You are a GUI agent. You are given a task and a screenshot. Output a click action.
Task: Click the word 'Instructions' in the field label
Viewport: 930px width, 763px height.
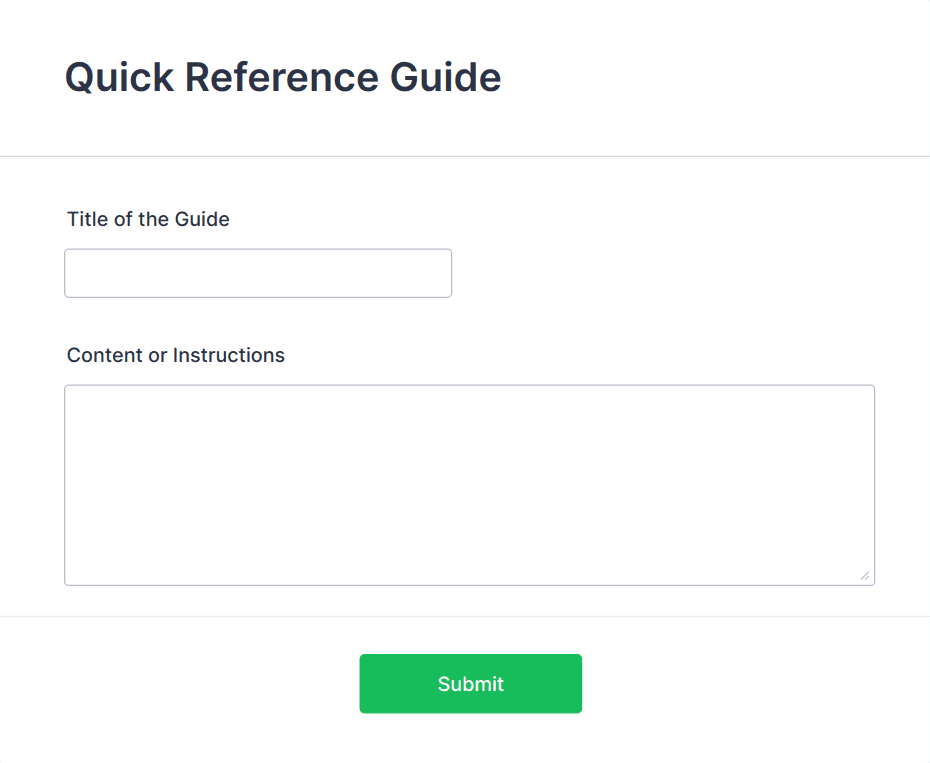228,355
